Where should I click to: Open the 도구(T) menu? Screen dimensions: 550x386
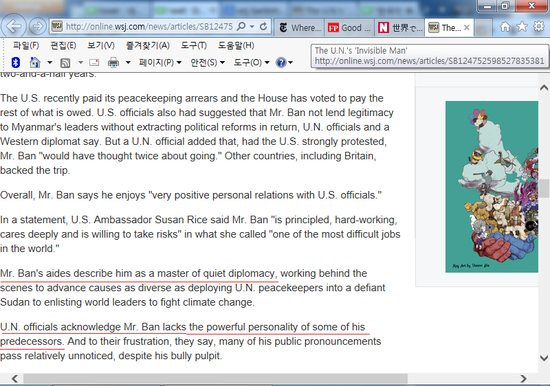[194, 46]
